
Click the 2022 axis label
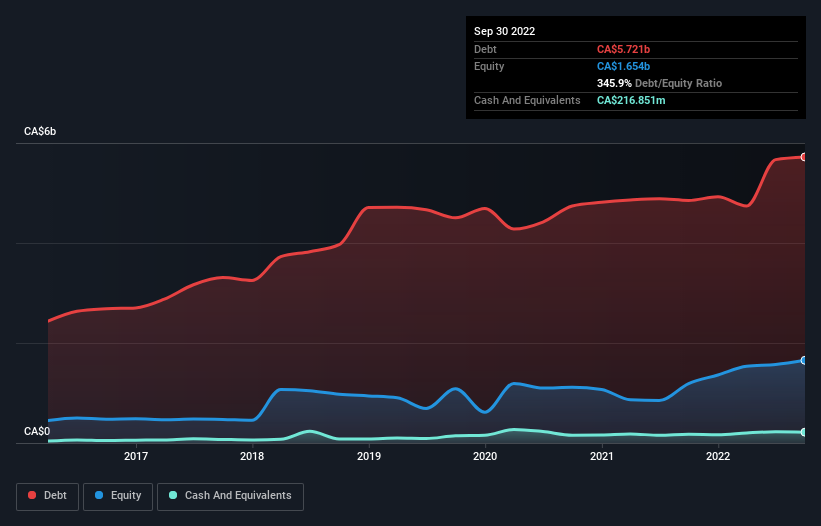pos(718,456)
